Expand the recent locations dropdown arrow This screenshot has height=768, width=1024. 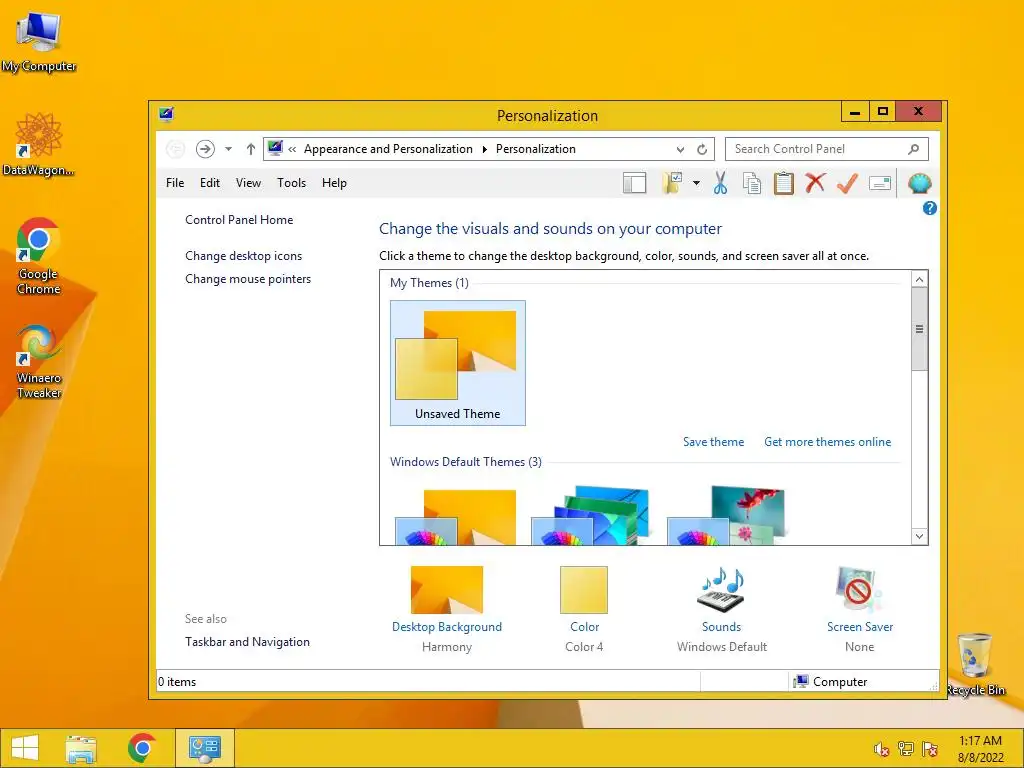tap(229, 150)
